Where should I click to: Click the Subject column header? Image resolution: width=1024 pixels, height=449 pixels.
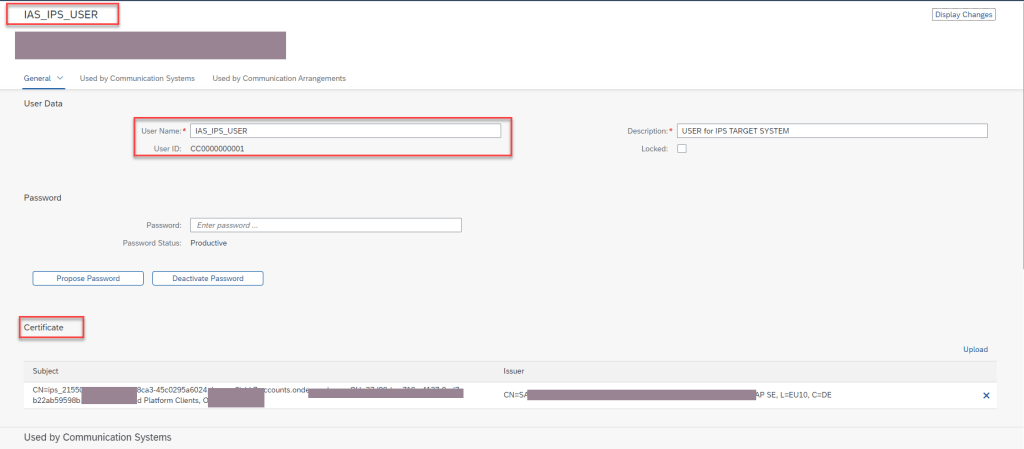point(46,370)
